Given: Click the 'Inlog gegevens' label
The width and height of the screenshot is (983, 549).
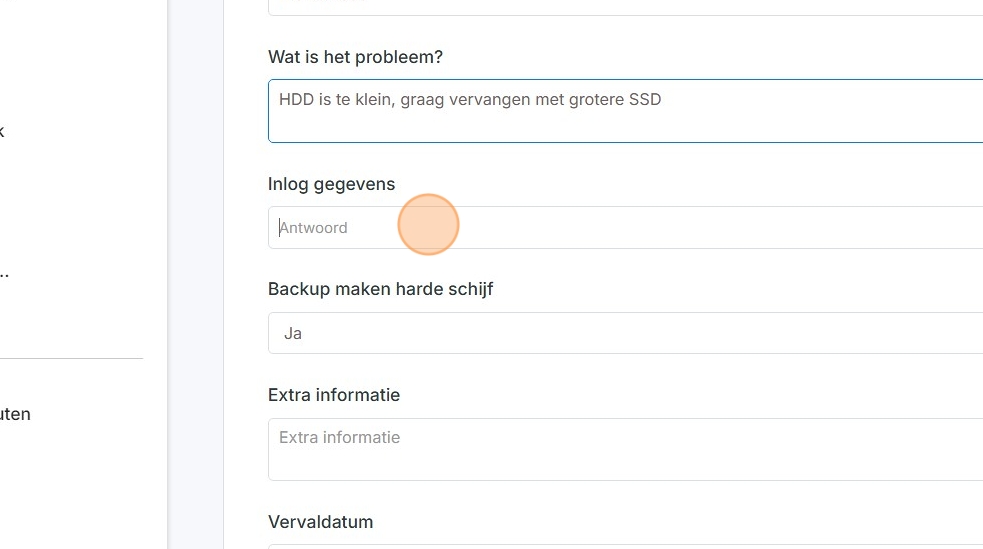Looking at the screenshot, I should 331,184.
